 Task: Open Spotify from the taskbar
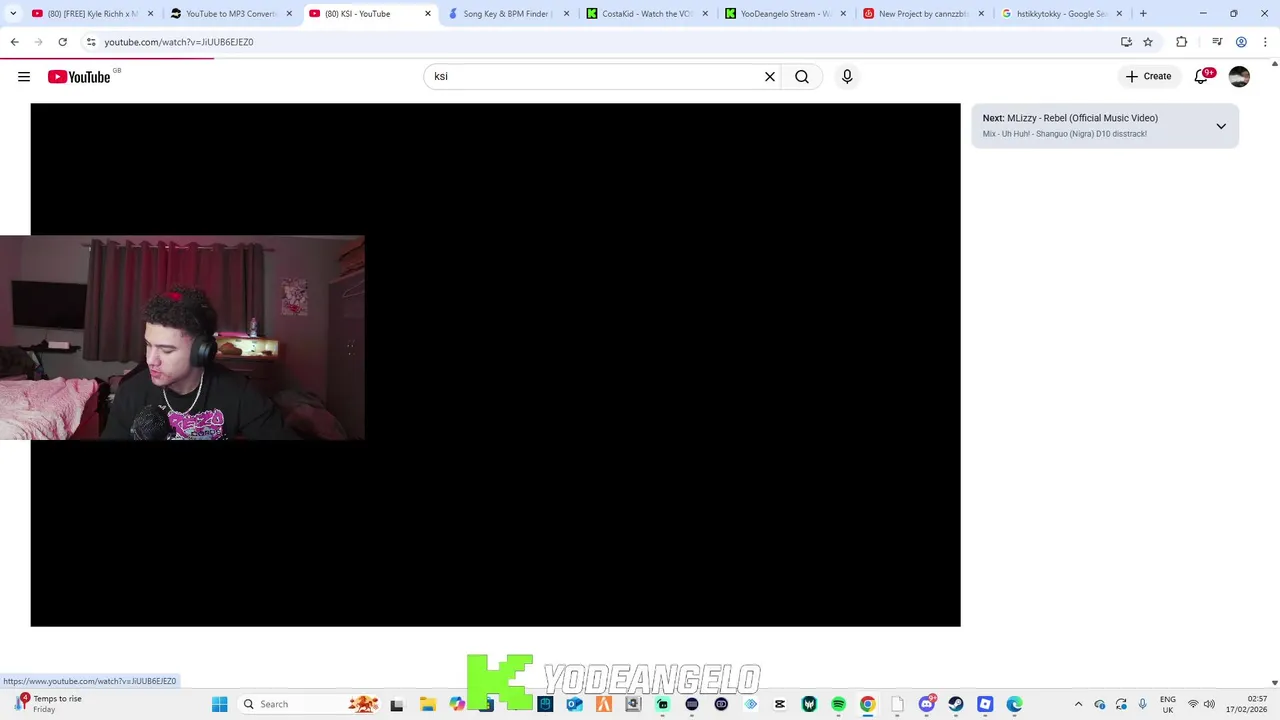(838, 704)
